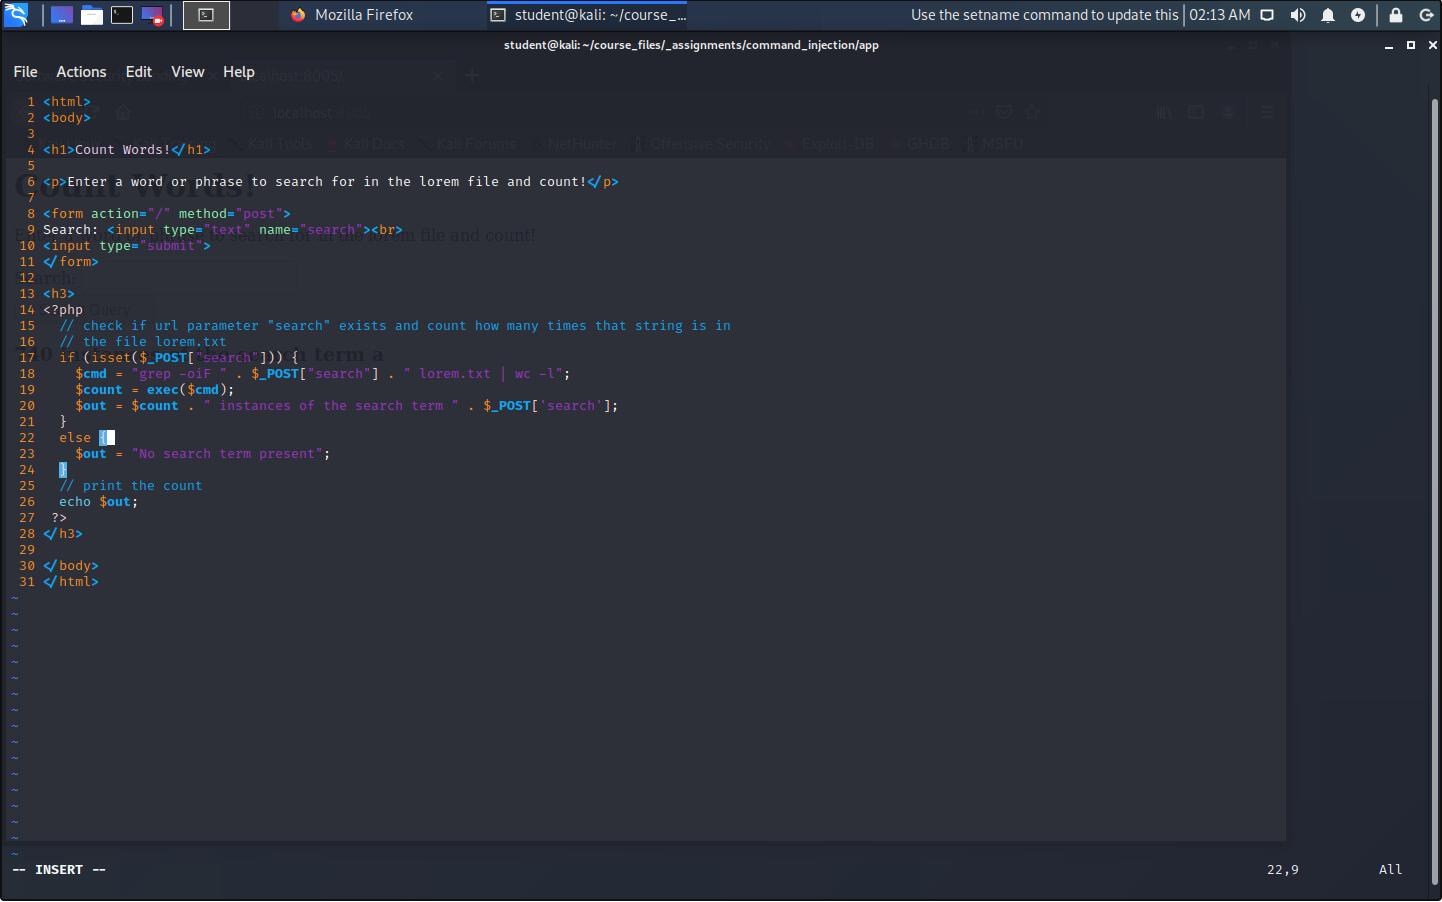1442x902 pixels.
Task: Click 'method="post"' on line 8
Action: click(x=231, y=214)
